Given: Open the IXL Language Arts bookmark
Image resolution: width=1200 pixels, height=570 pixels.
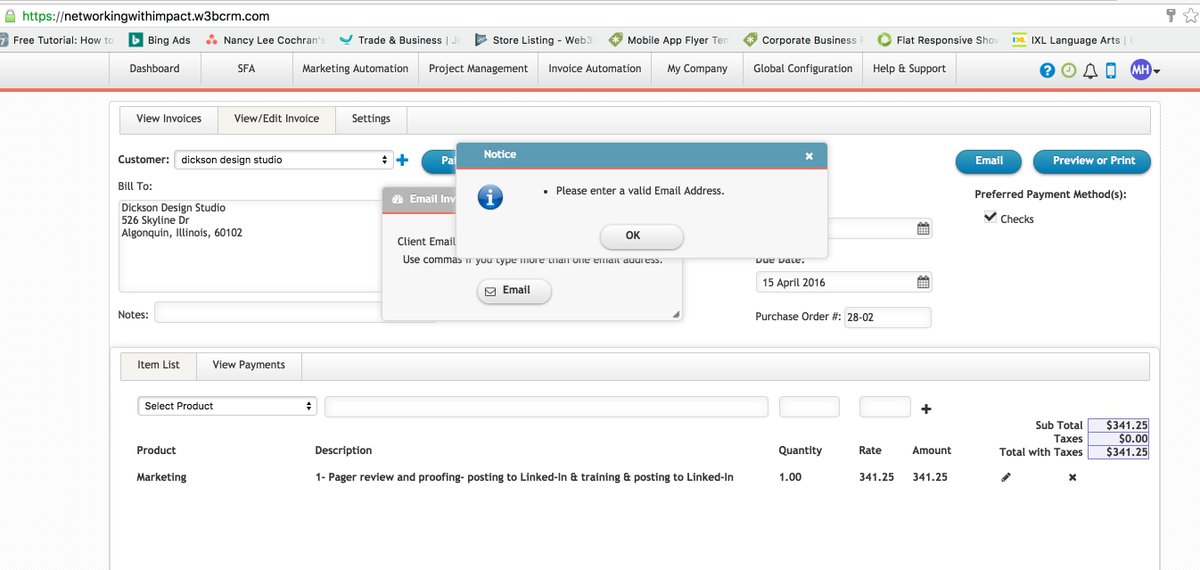Looking at the screenshot, I should point(1072,40).
